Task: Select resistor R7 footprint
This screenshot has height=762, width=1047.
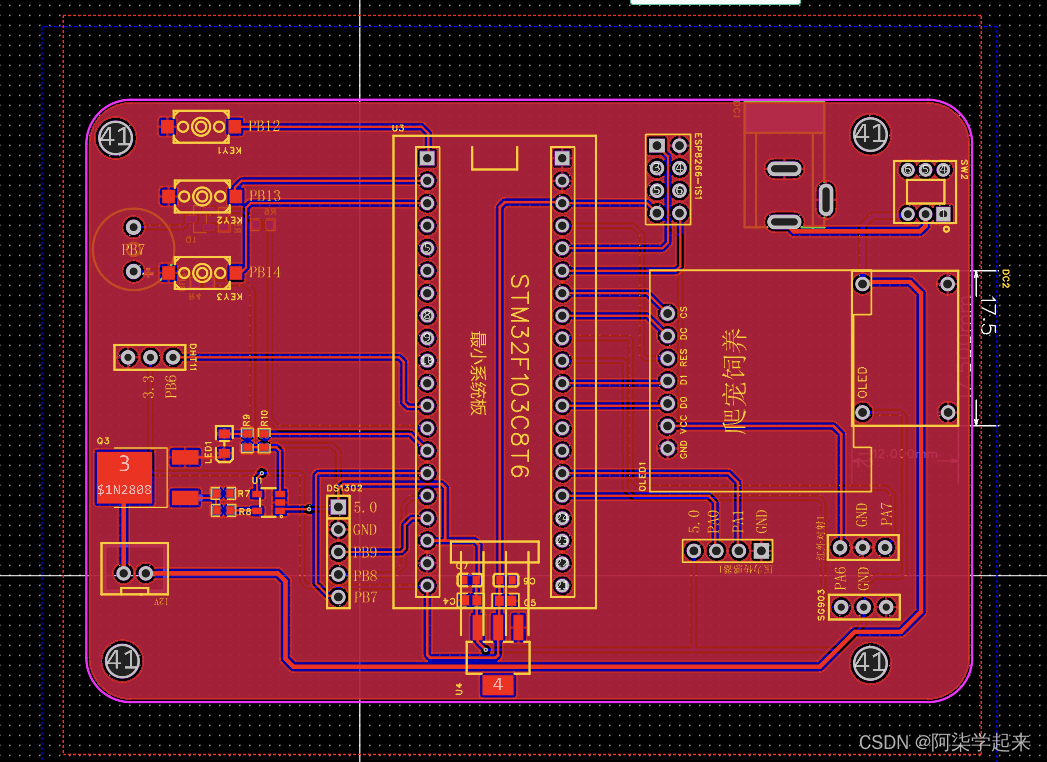Action: pyautogui.click(x=224, y=494)
